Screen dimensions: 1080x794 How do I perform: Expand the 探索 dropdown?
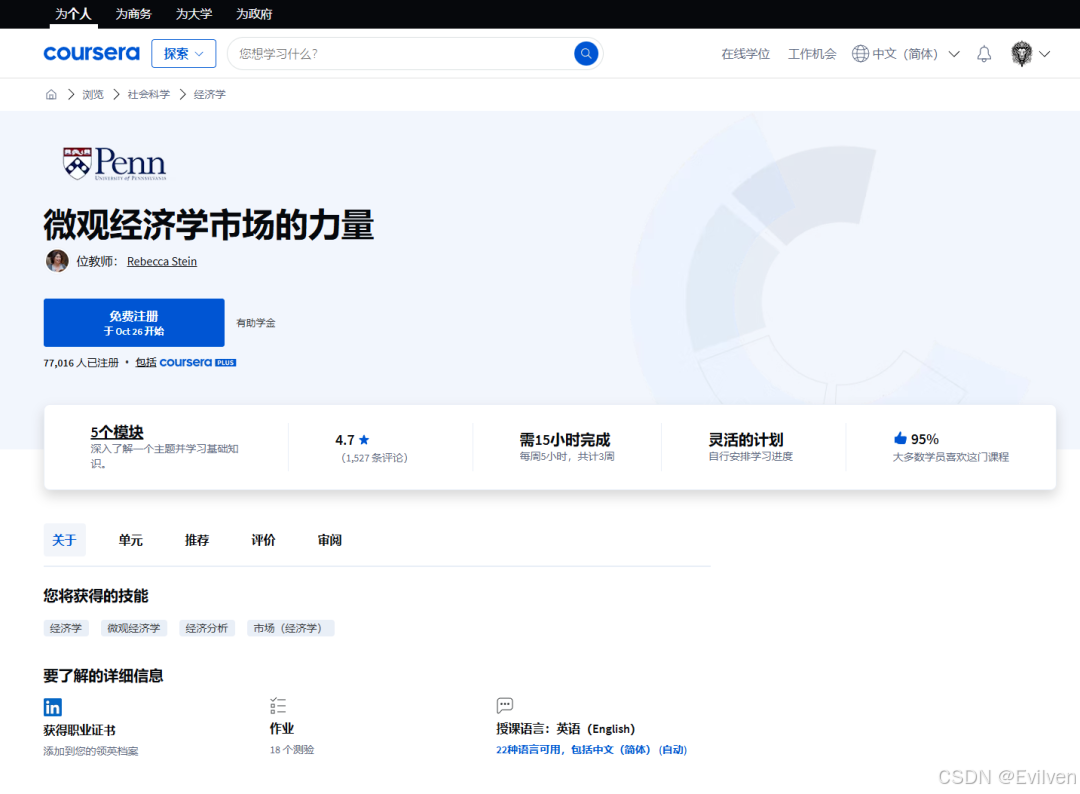(183, 53)
